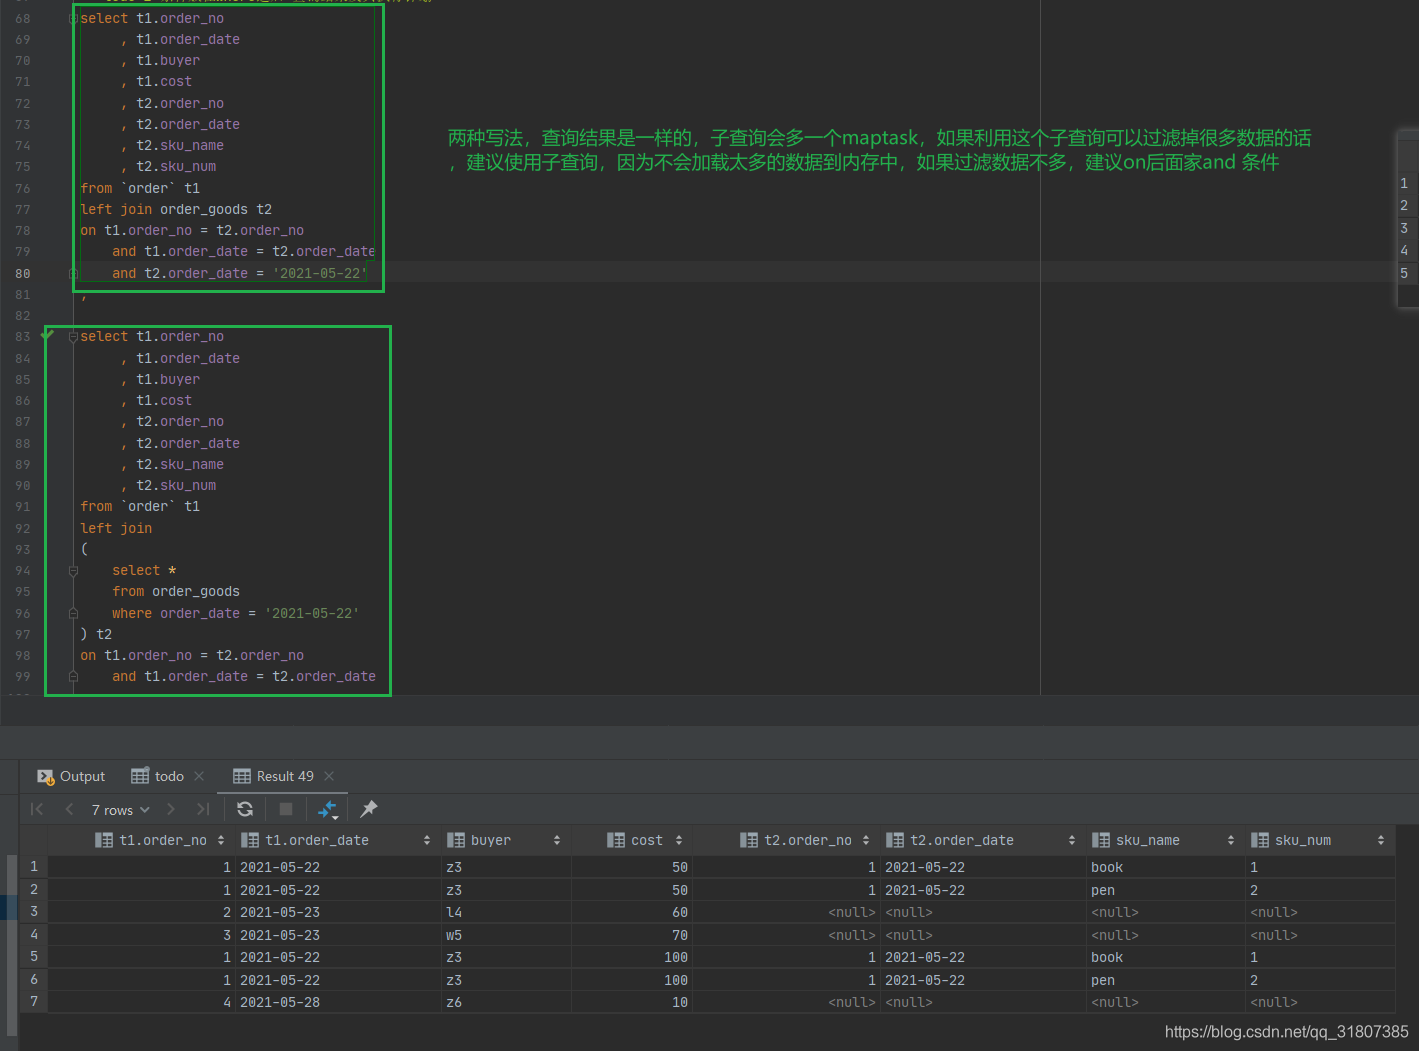Click the green checkmark beside line 83
The image size is (1419, 1051).
tap(47, 335)
